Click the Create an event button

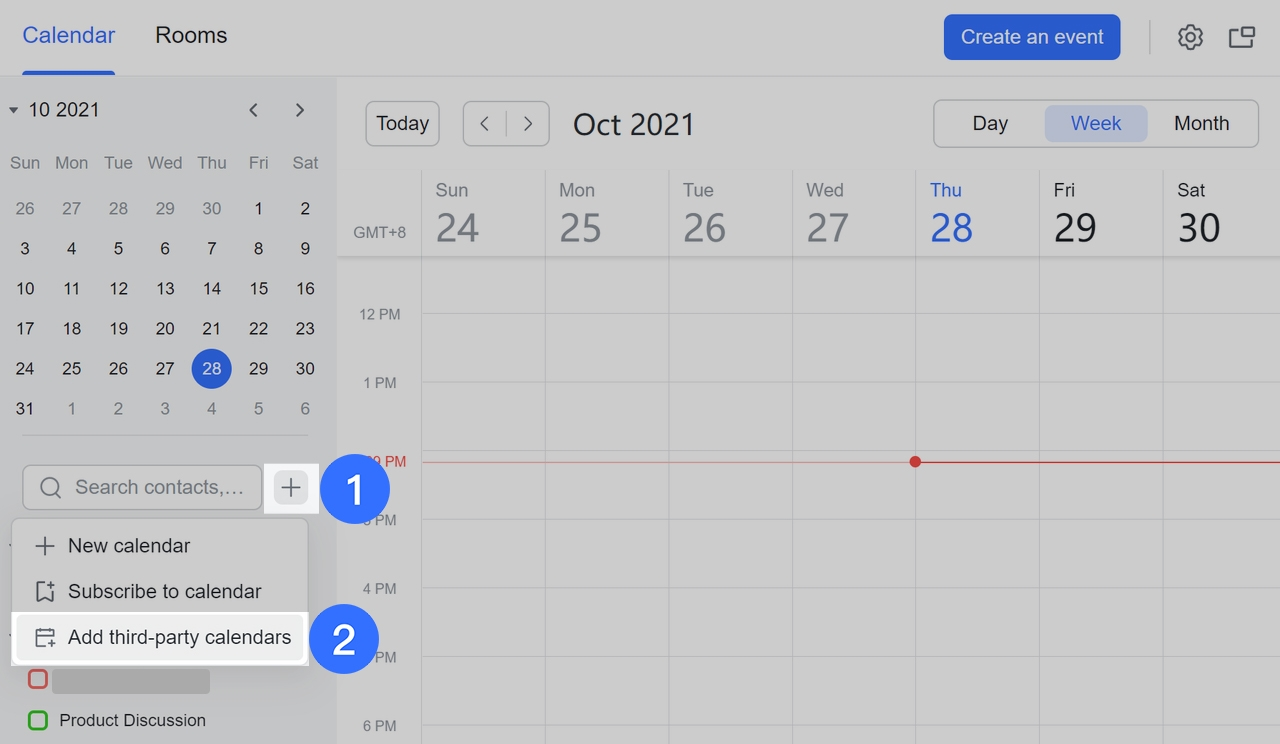click(1032, 37)
